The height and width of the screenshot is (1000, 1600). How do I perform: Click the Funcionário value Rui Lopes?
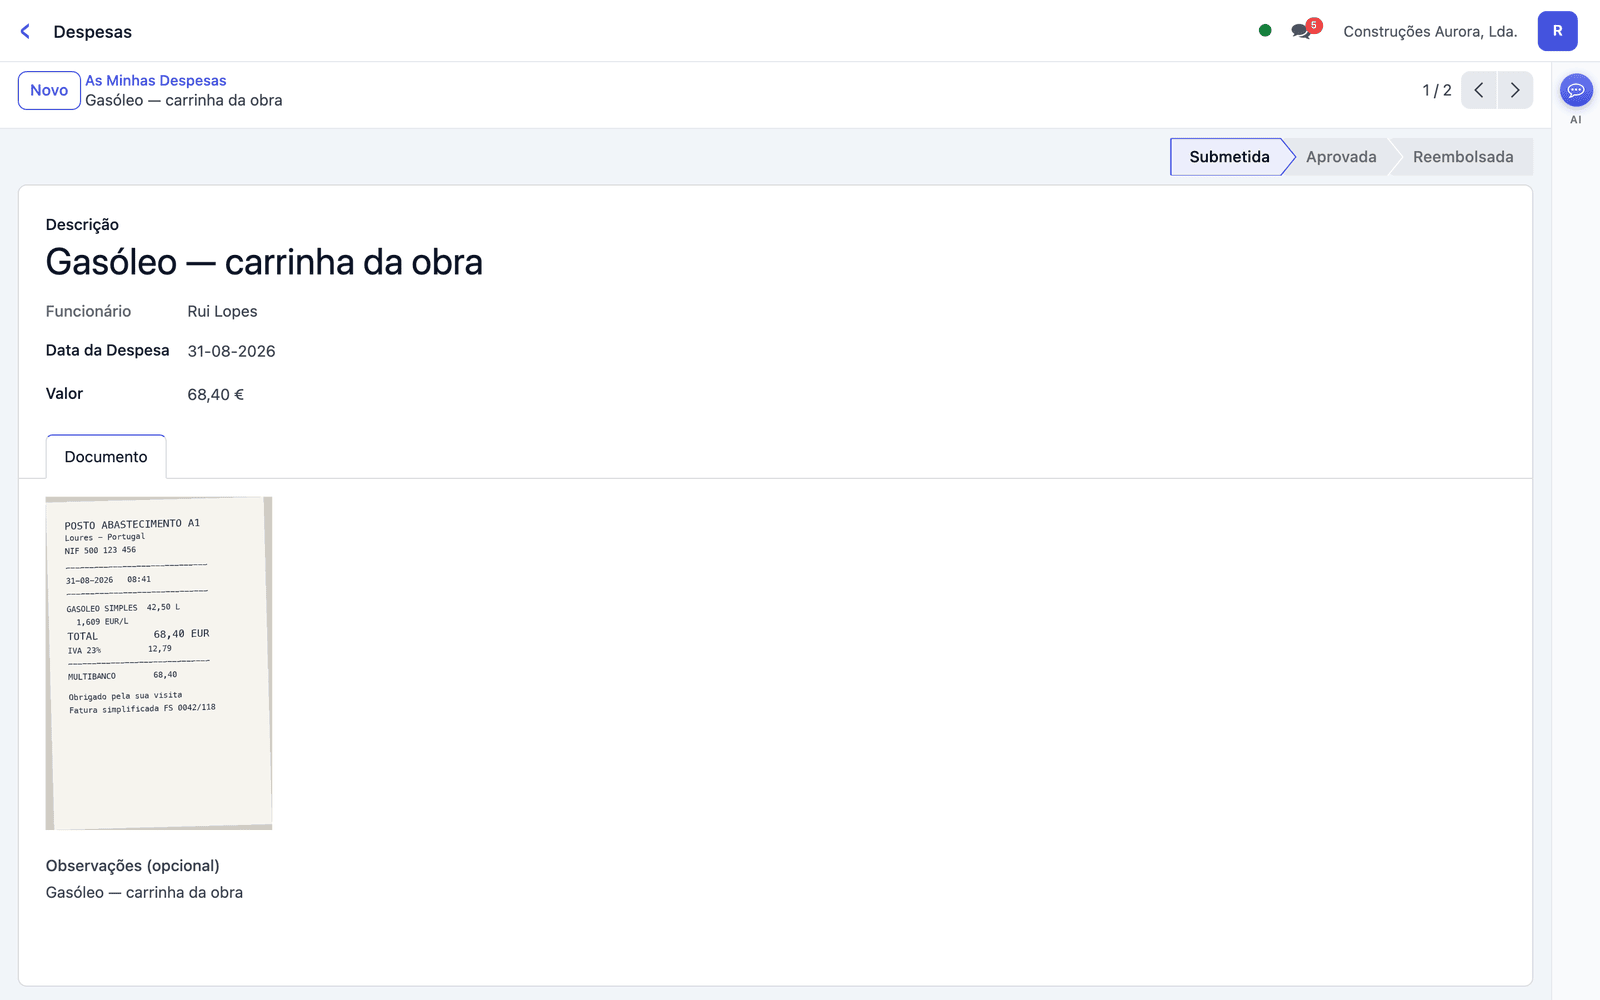[222, 311]
